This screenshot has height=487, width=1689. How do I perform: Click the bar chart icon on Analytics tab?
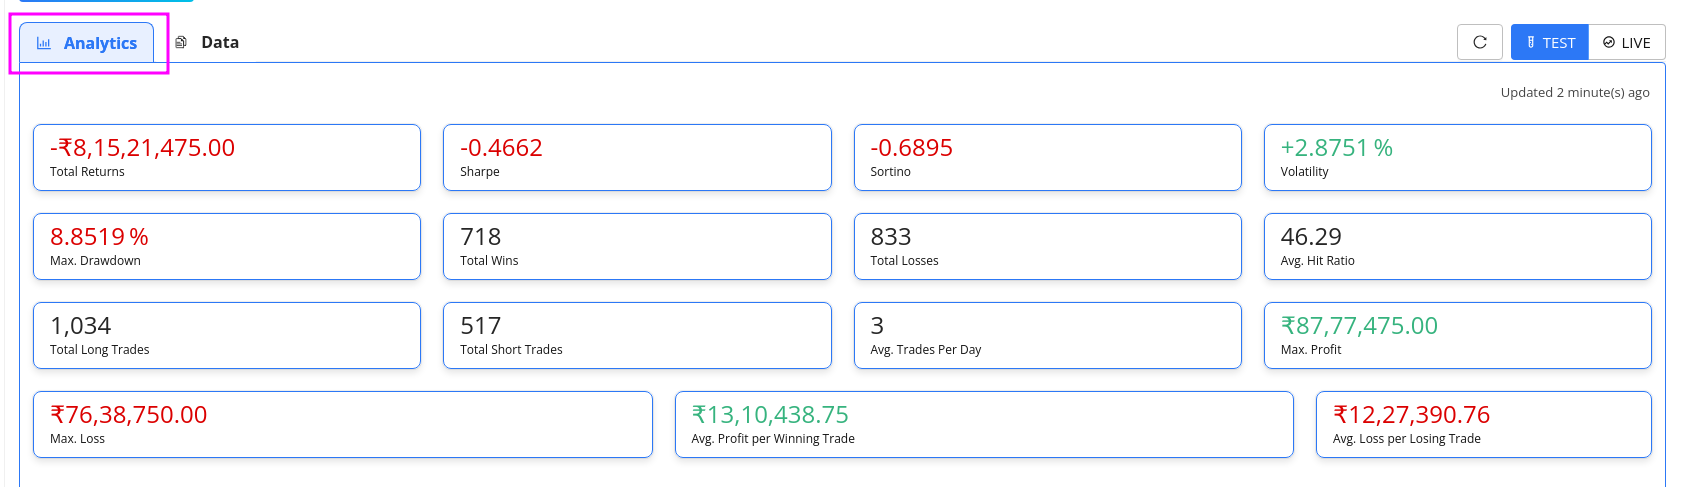44,43
